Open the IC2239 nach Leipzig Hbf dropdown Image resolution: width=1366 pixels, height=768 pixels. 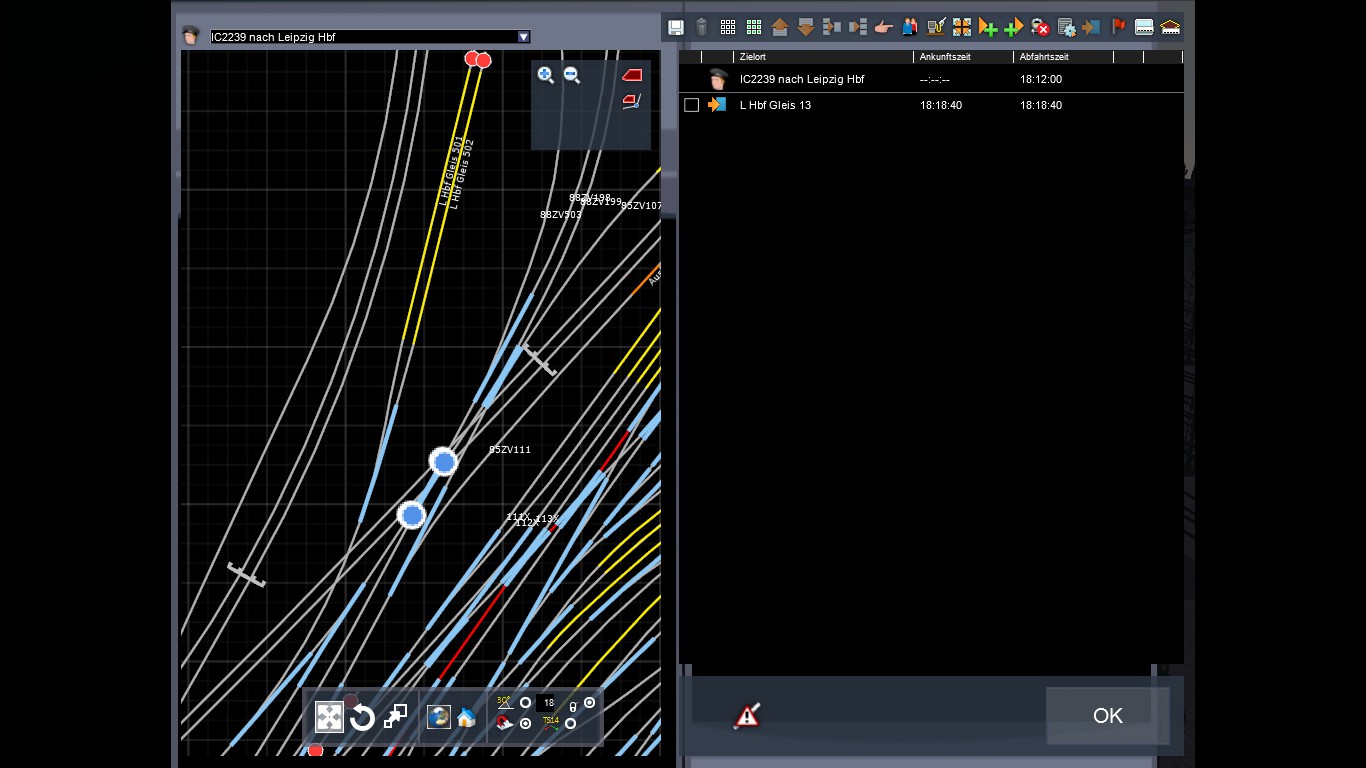click(523, 37)
